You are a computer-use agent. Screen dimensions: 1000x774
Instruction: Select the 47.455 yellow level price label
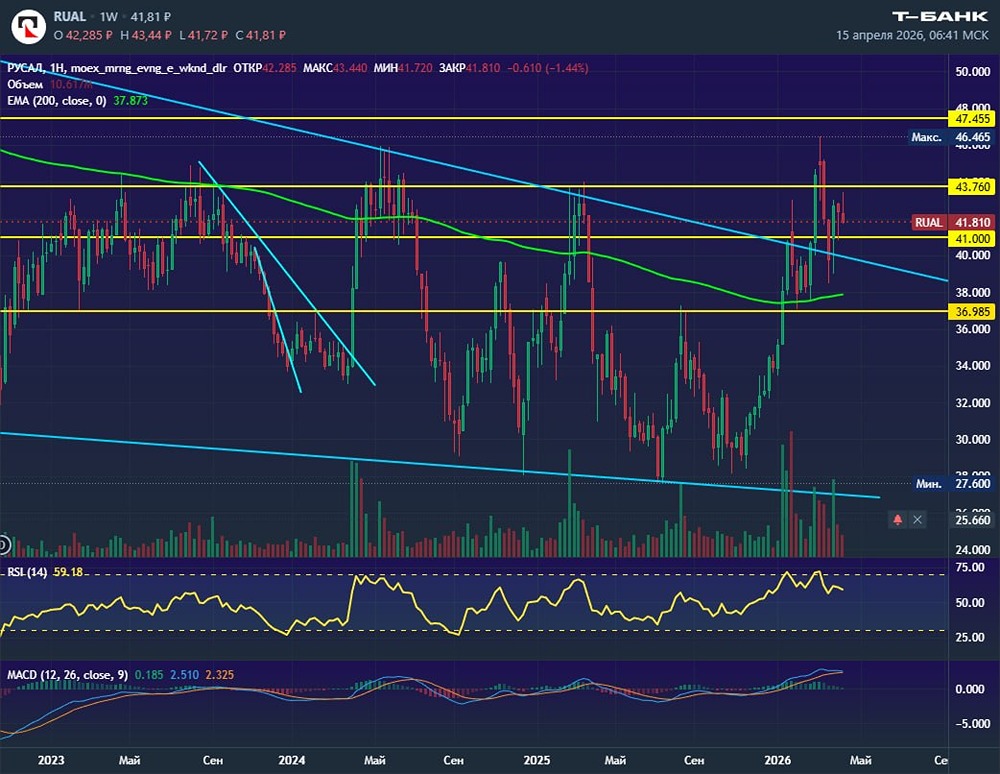(x=973, y=119)
